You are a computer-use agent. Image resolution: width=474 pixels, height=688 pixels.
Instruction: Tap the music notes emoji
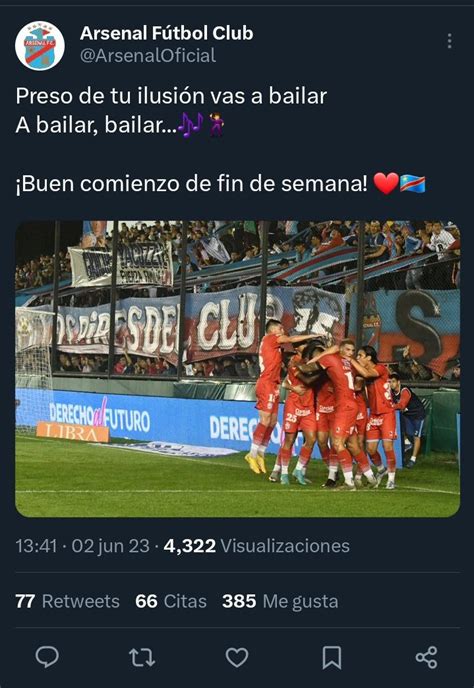[x=191, y=125]
